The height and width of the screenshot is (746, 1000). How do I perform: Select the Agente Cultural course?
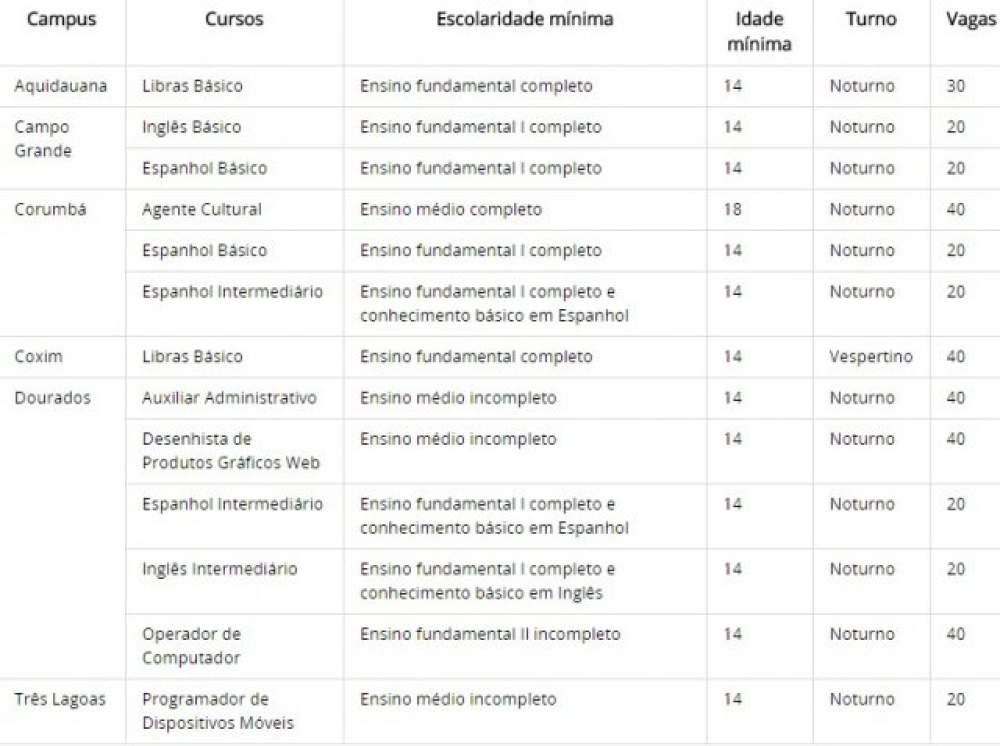coord(202,210)
